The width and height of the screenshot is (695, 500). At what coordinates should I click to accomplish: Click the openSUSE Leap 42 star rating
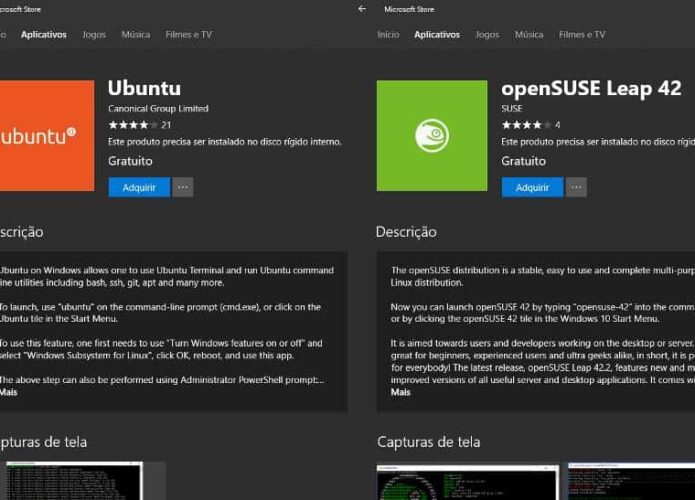527,125
